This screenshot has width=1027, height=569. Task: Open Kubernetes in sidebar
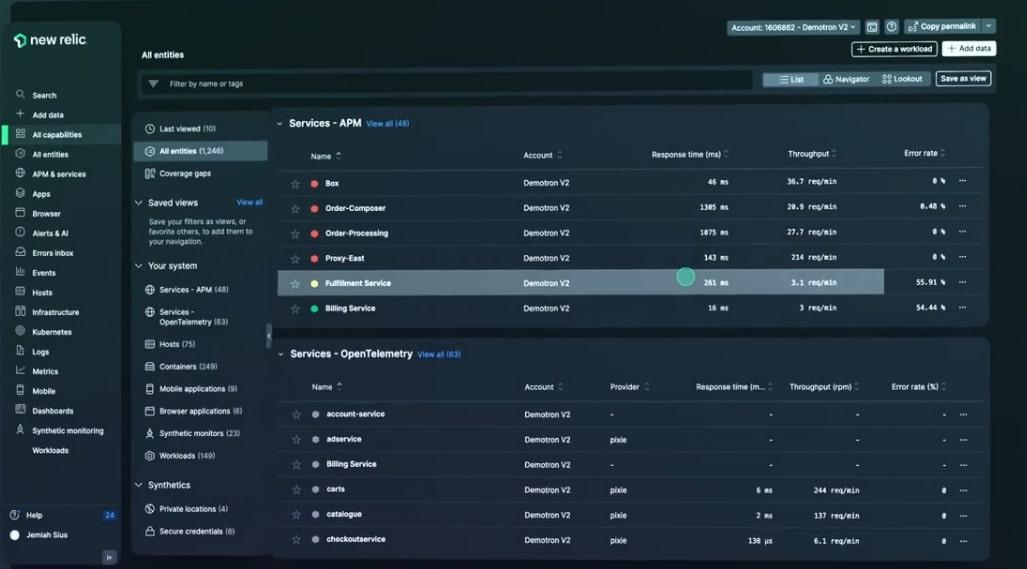point(51,332)
